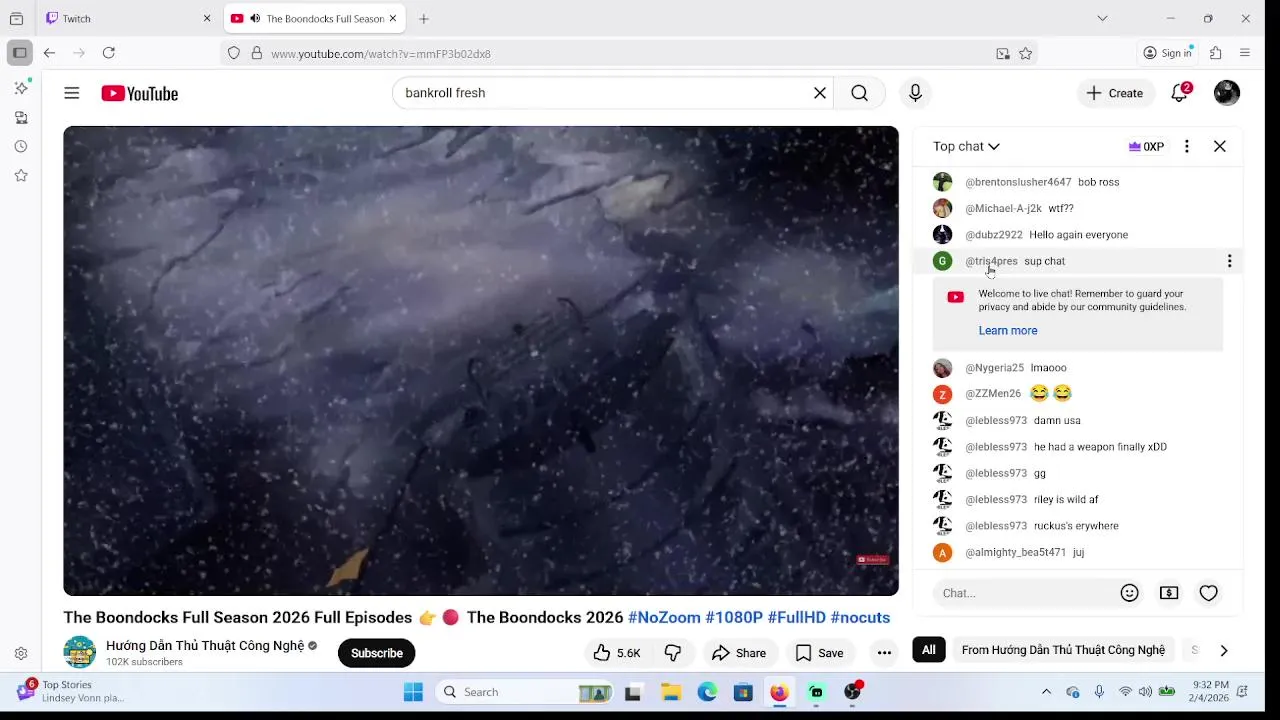This screenshot has width=1280, height=720.
Task: Click the browser address bar URL
Action: coord(381,54)
